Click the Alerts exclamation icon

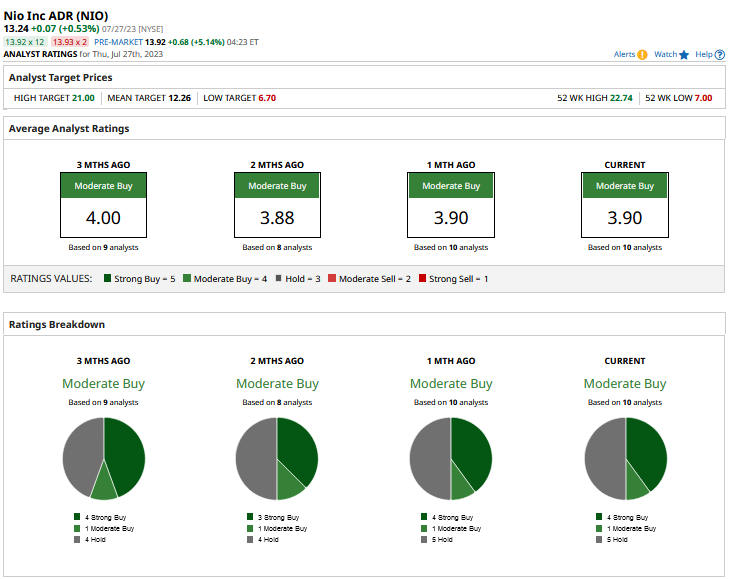point(642,54)
